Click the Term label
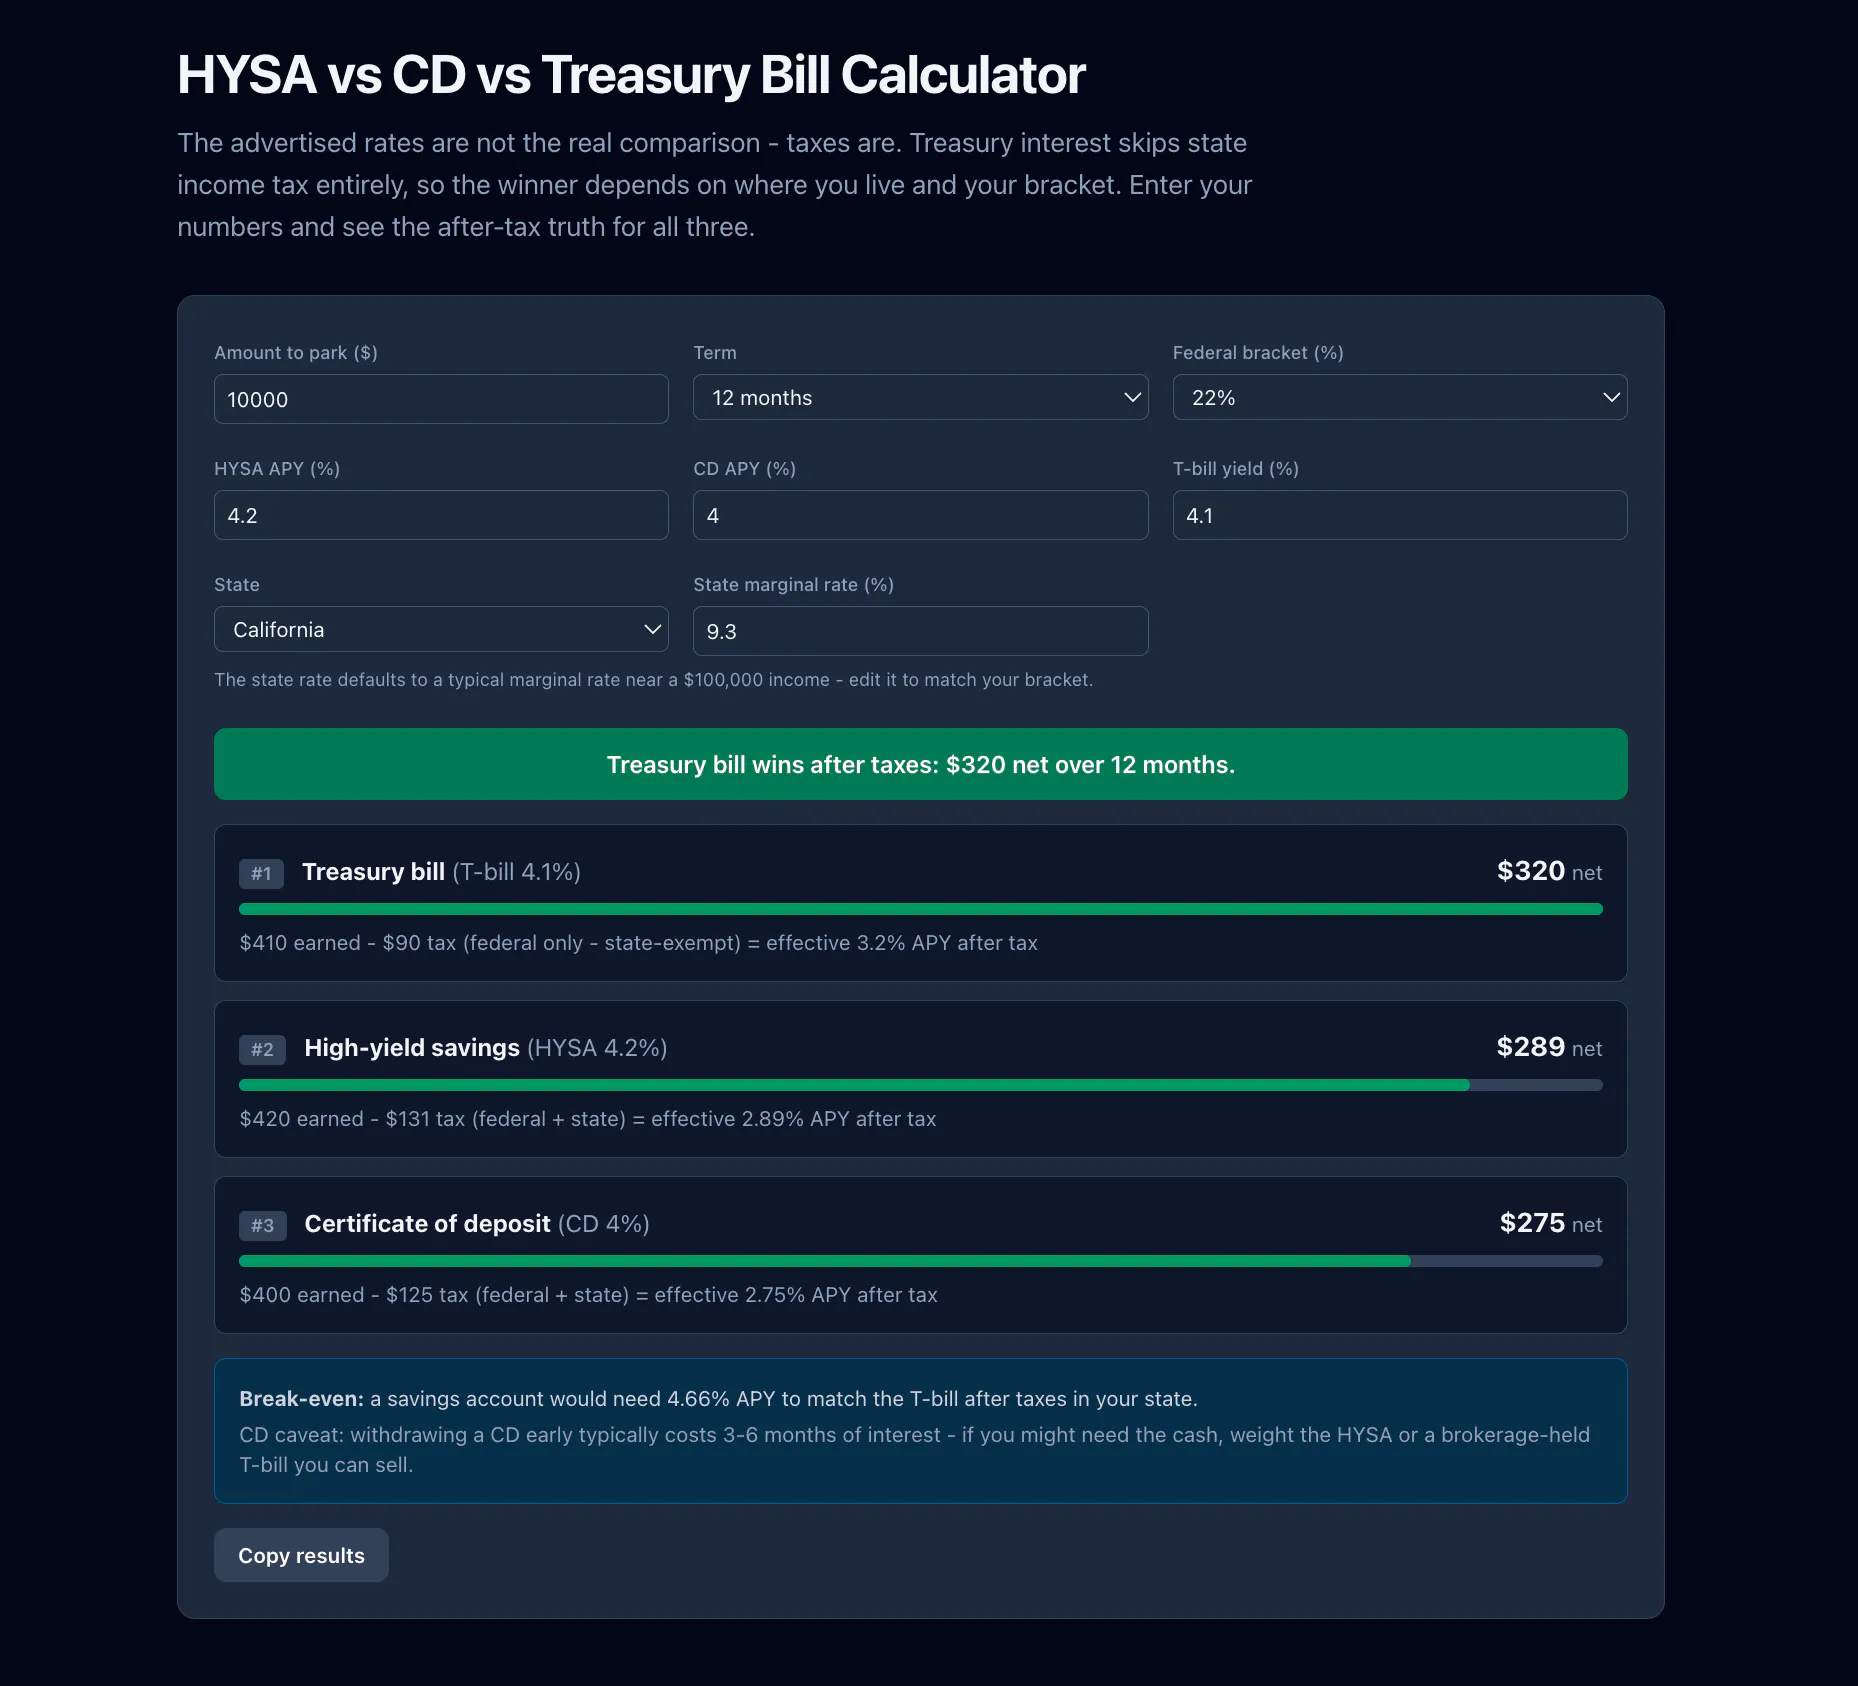This screenshot has width=1858, height=1686. tap(715, 353)
